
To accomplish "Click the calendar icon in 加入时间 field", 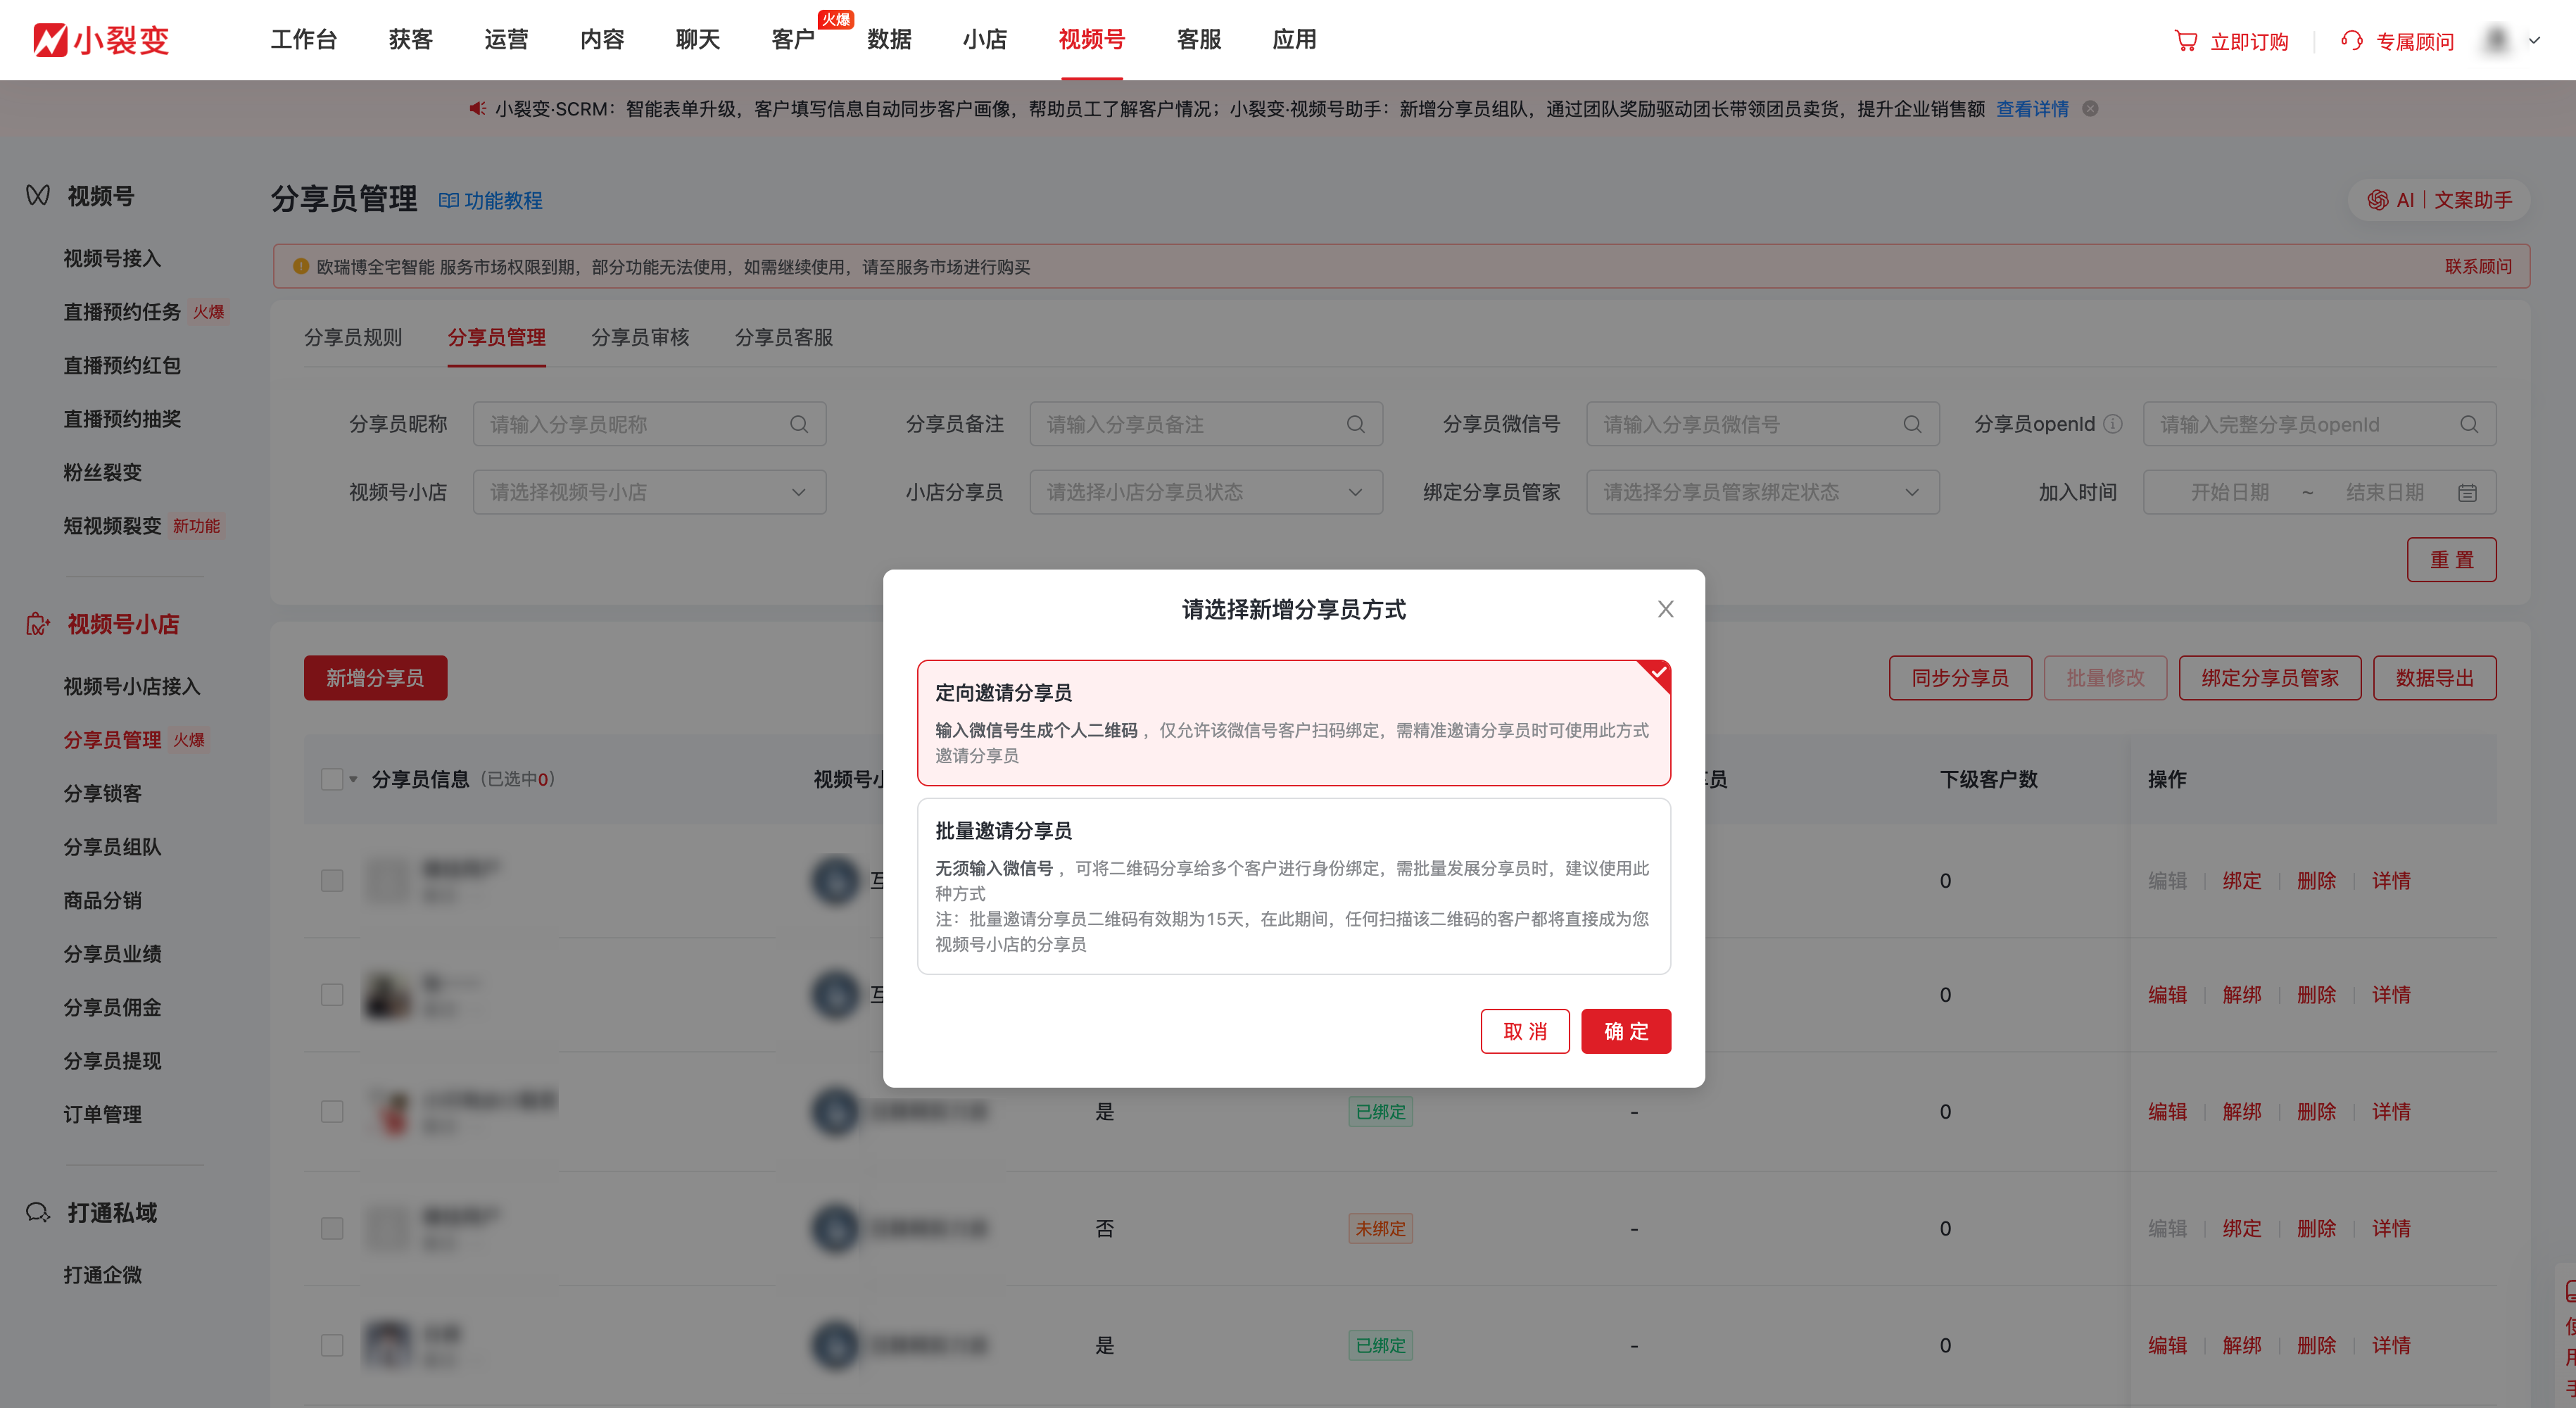I will 2467,492.
